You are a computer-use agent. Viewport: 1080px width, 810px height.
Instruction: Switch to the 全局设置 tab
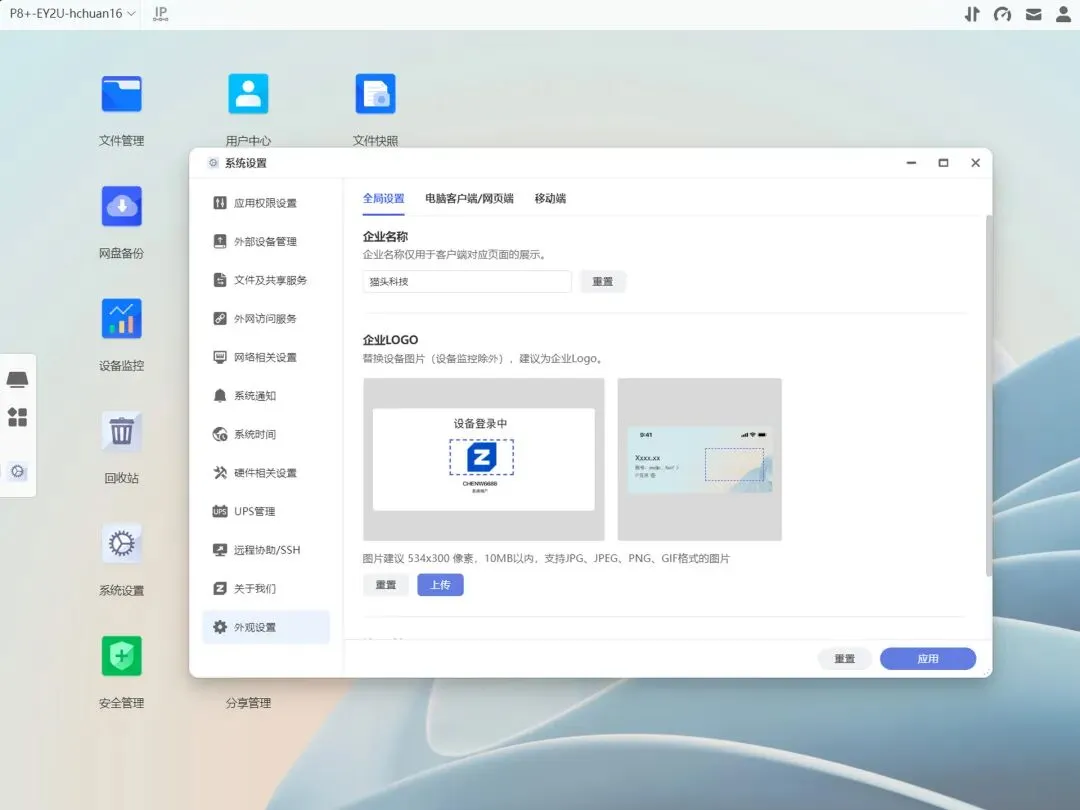[x=384, y=198]
